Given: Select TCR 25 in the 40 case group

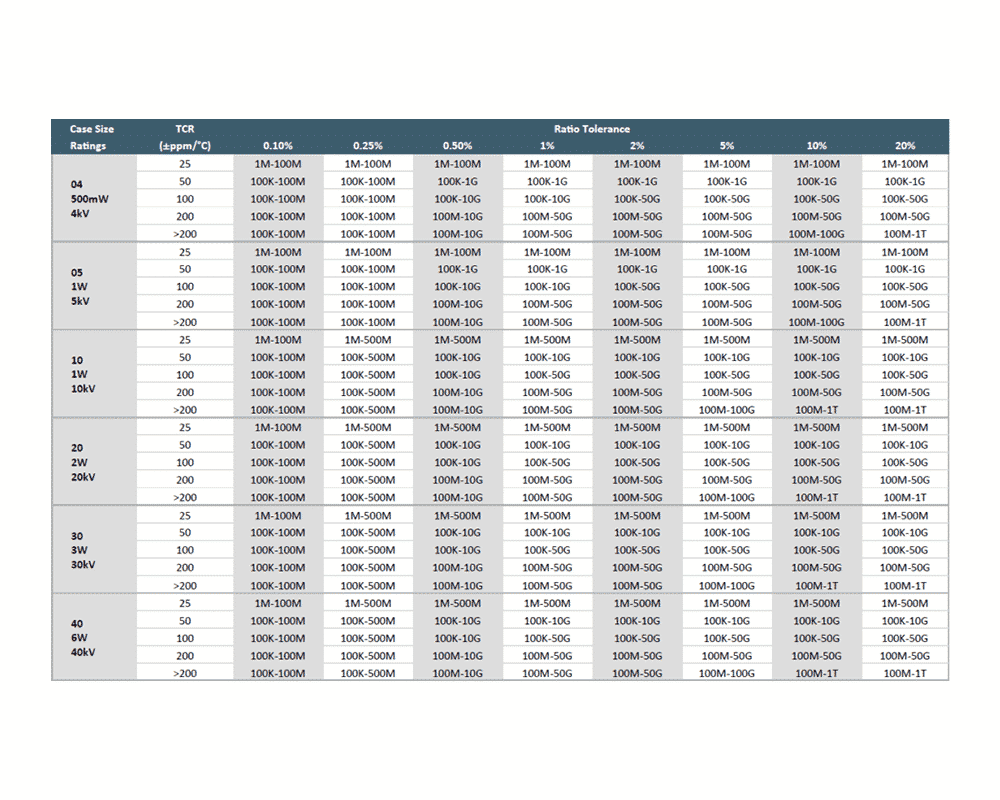Looking at the screenshot, I should click(x=185, y=603).
